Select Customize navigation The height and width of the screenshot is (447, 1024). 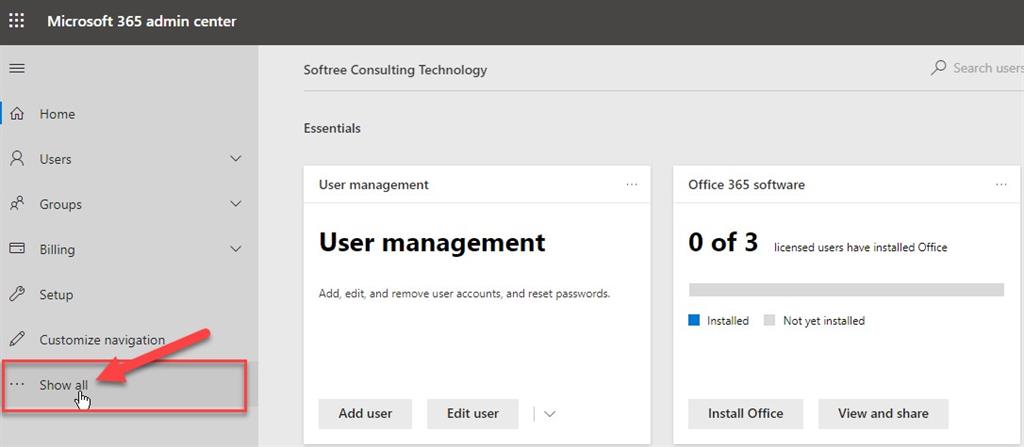[129, 339]
